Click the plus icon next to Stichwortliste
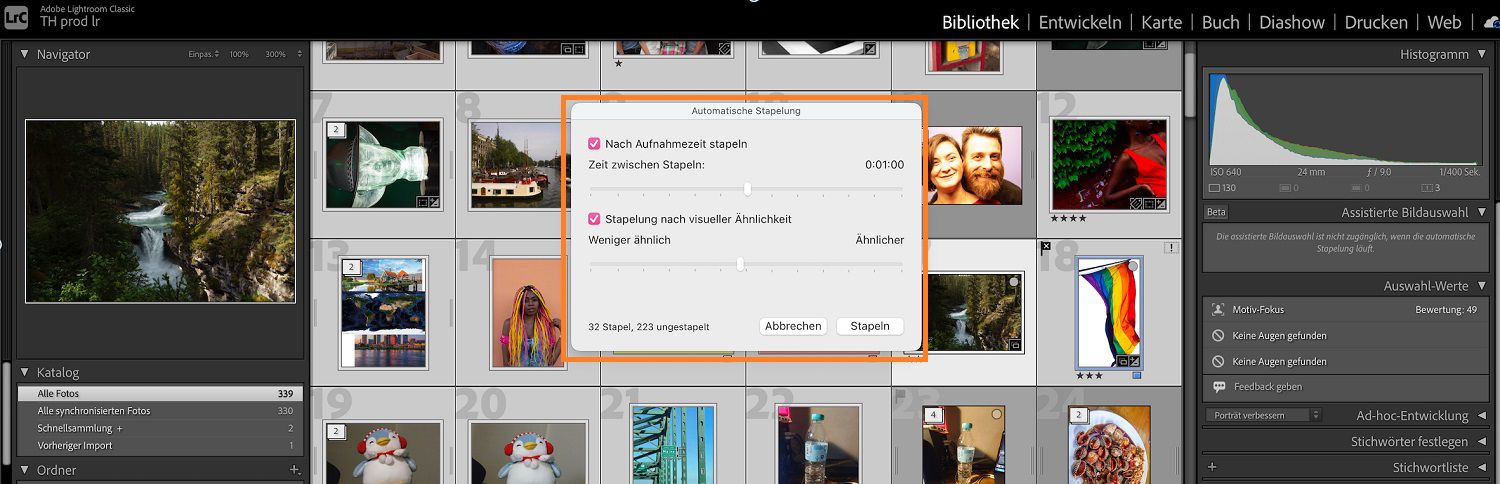The image size is (1500, 484). coord(1212,467)
